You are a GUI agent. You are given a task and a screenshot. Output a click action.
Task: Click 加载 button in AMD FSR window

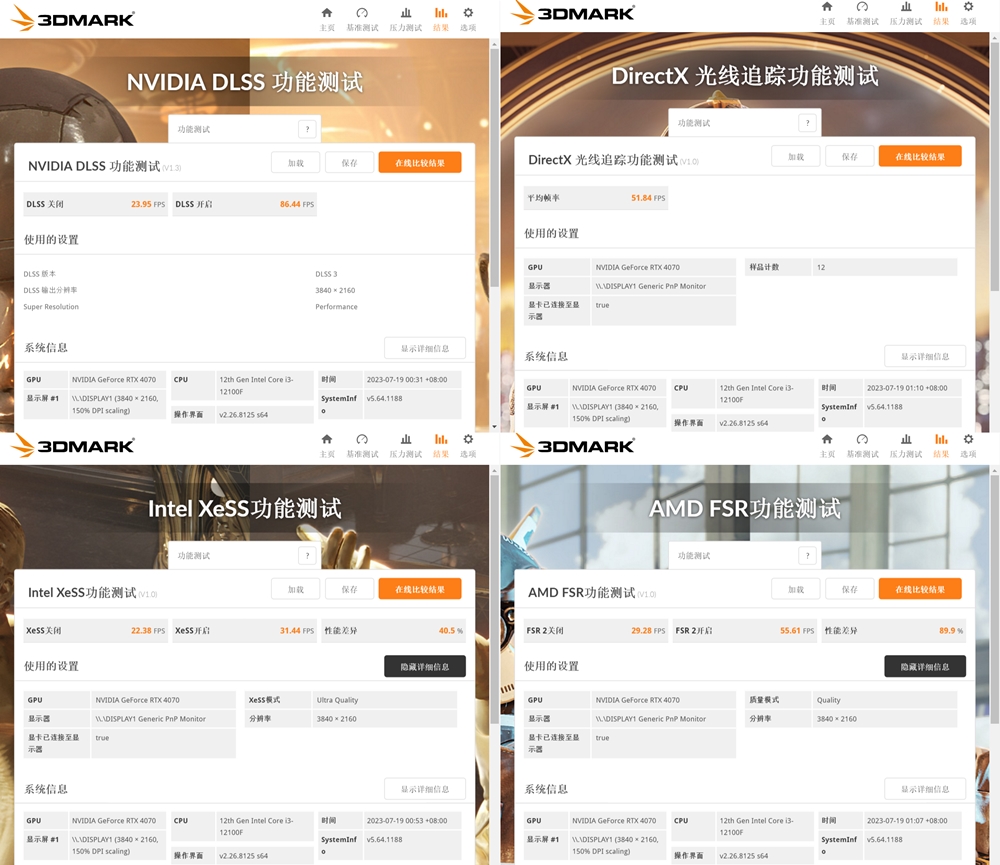coord(795,589)
